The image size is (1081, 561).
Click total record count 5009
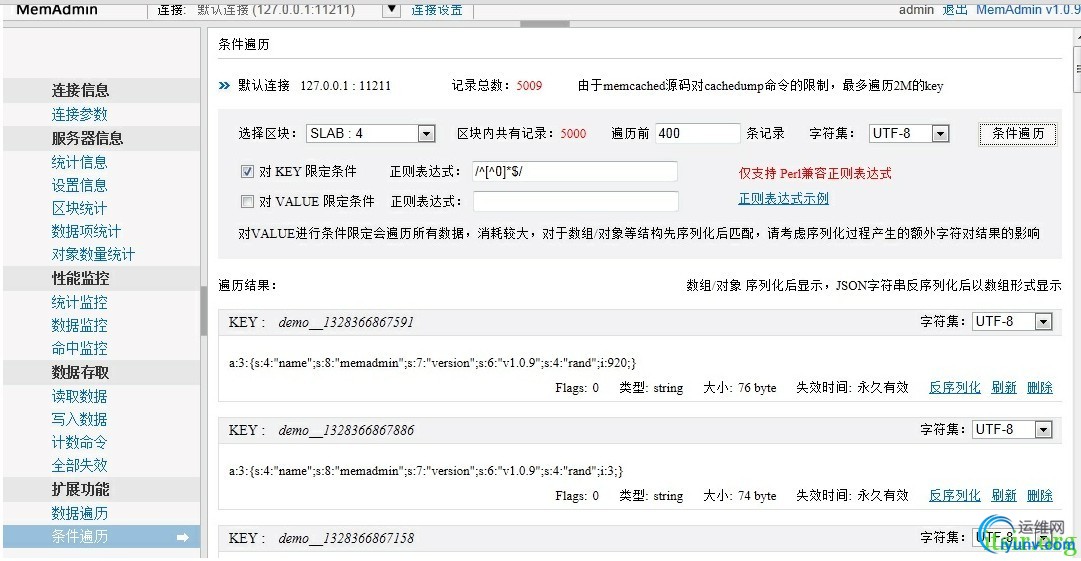[529, 85]
